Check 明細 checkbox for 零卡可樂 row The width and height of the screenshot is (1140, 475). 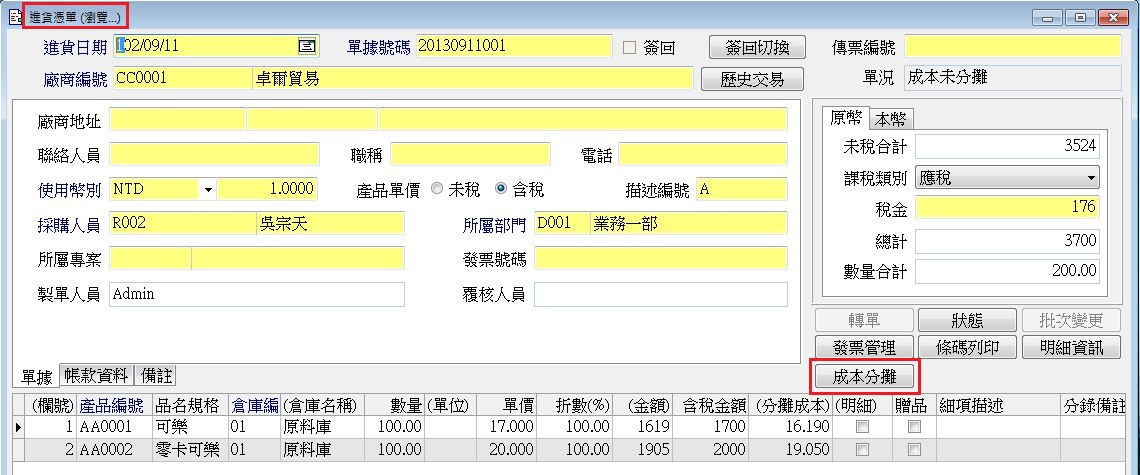pos(861,450)
